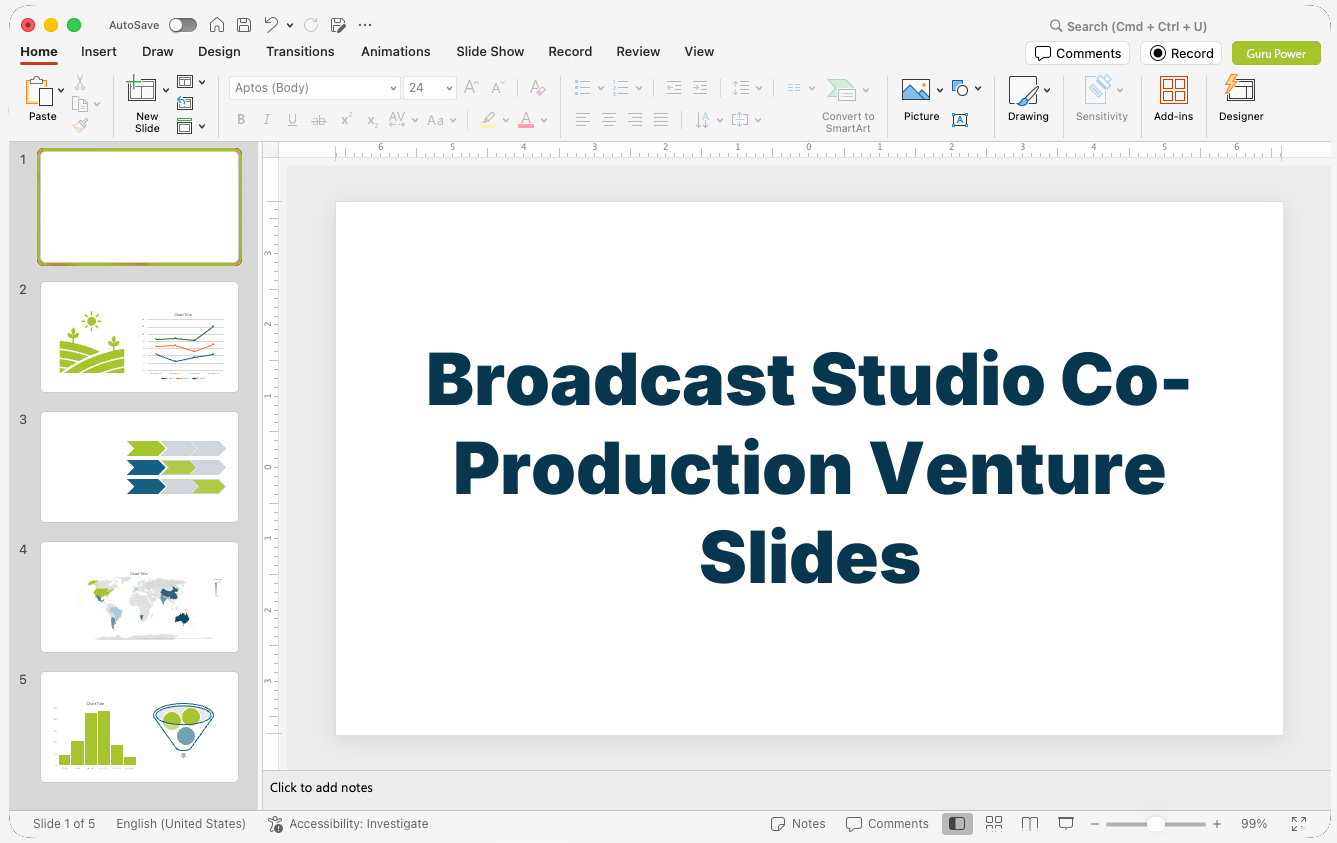Click Accessibility: Investigate in status bar
Screen dimensions: 1337x843
point(348,824)
